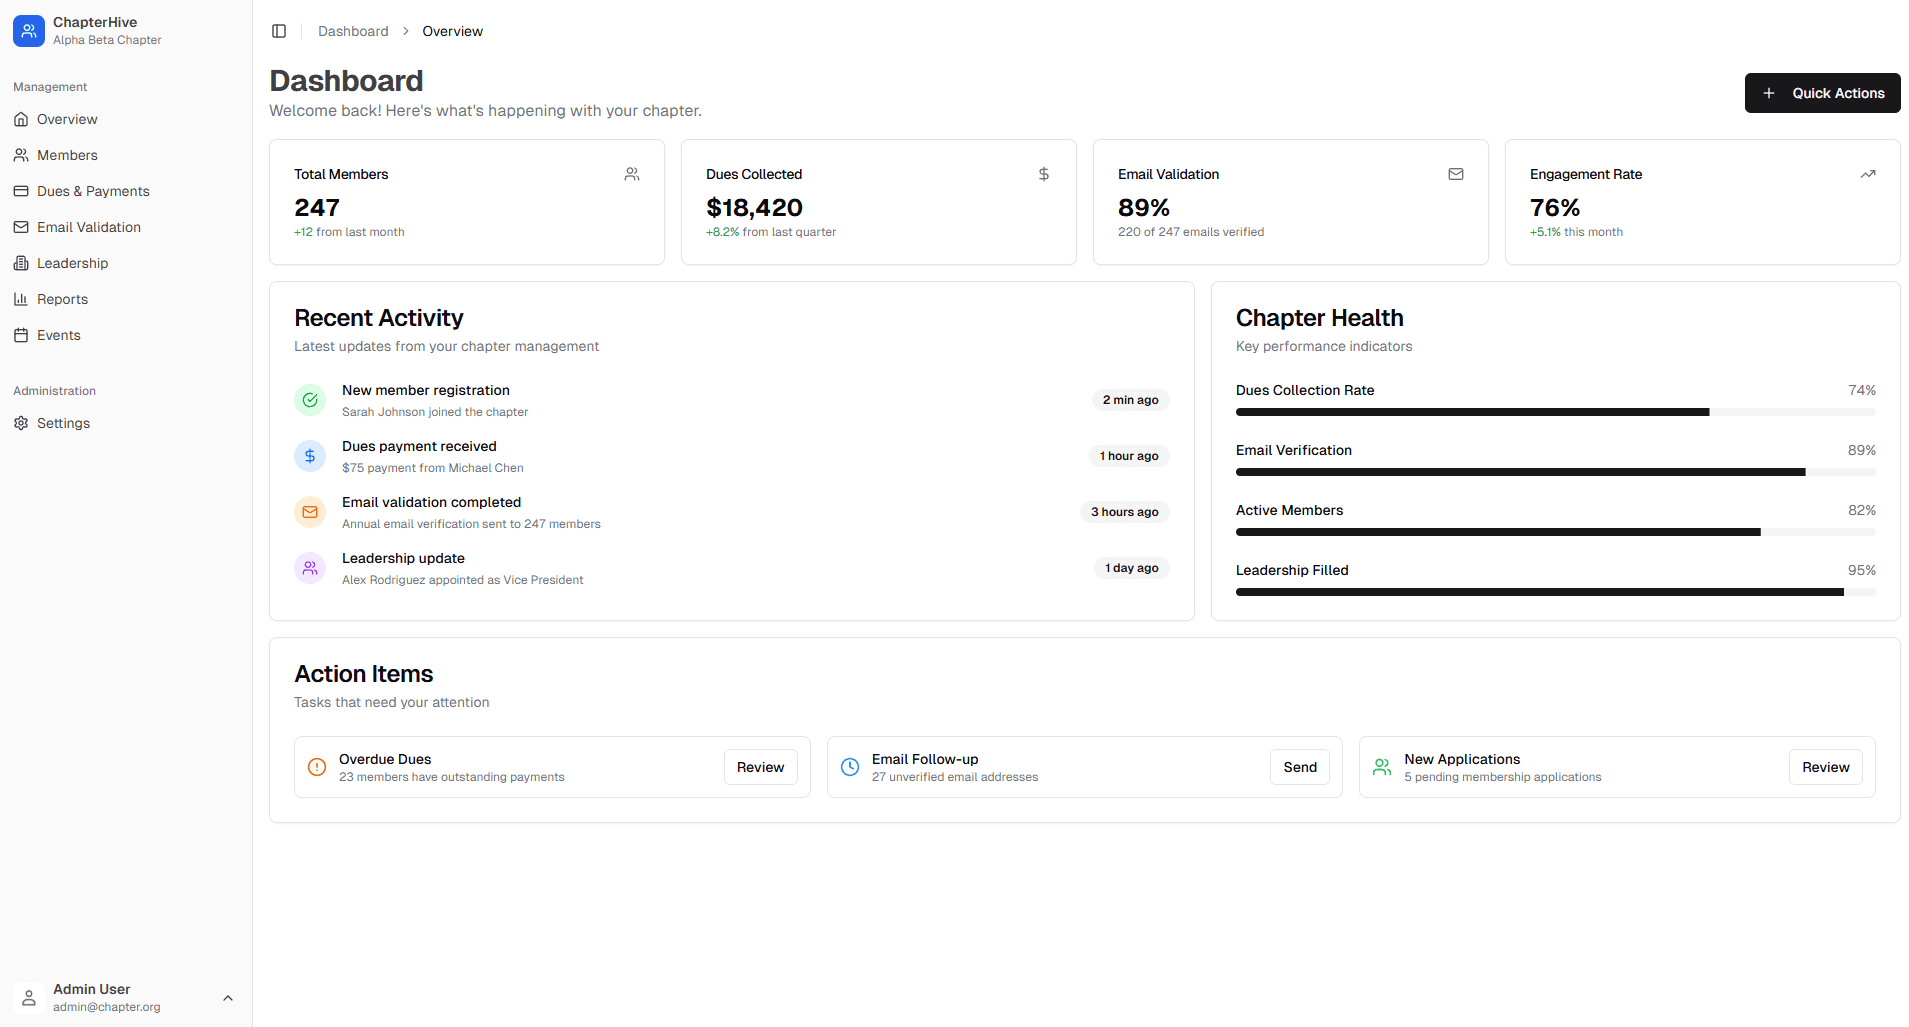
Task: Click the green checkmark on New member registration
Action: pyautogui.click(x=310, y=400)
